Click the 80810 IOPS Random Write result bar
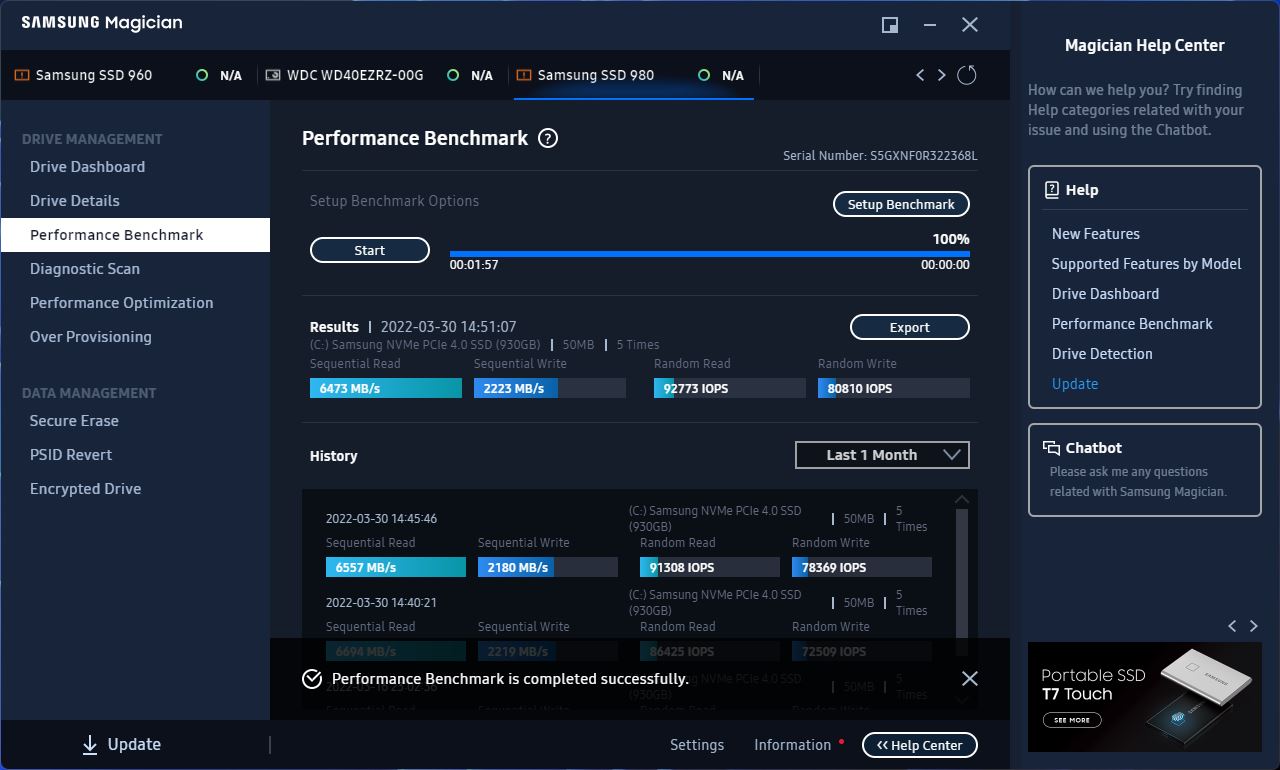 tap(894, 388)
